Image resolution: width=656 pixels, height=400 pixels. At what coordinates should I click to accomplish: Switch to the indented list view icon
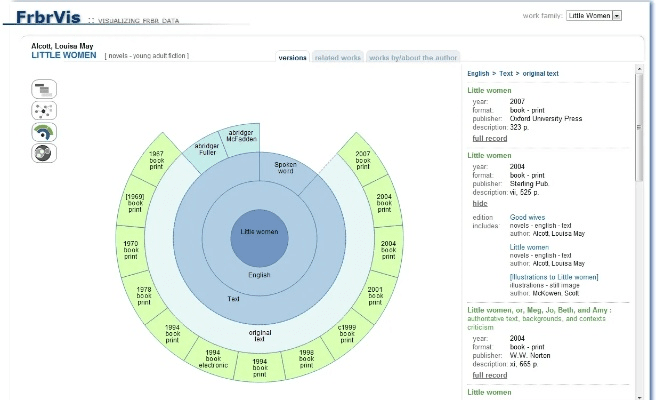coord(44,89)
